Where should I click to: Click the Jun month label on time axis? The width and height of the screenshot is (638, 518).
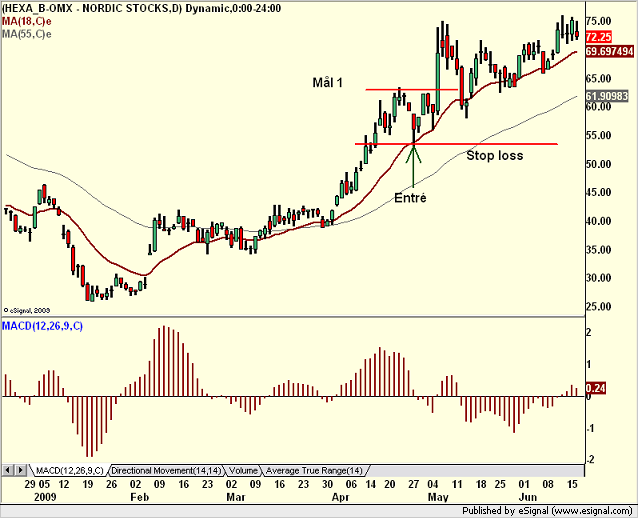pos(528,497)
